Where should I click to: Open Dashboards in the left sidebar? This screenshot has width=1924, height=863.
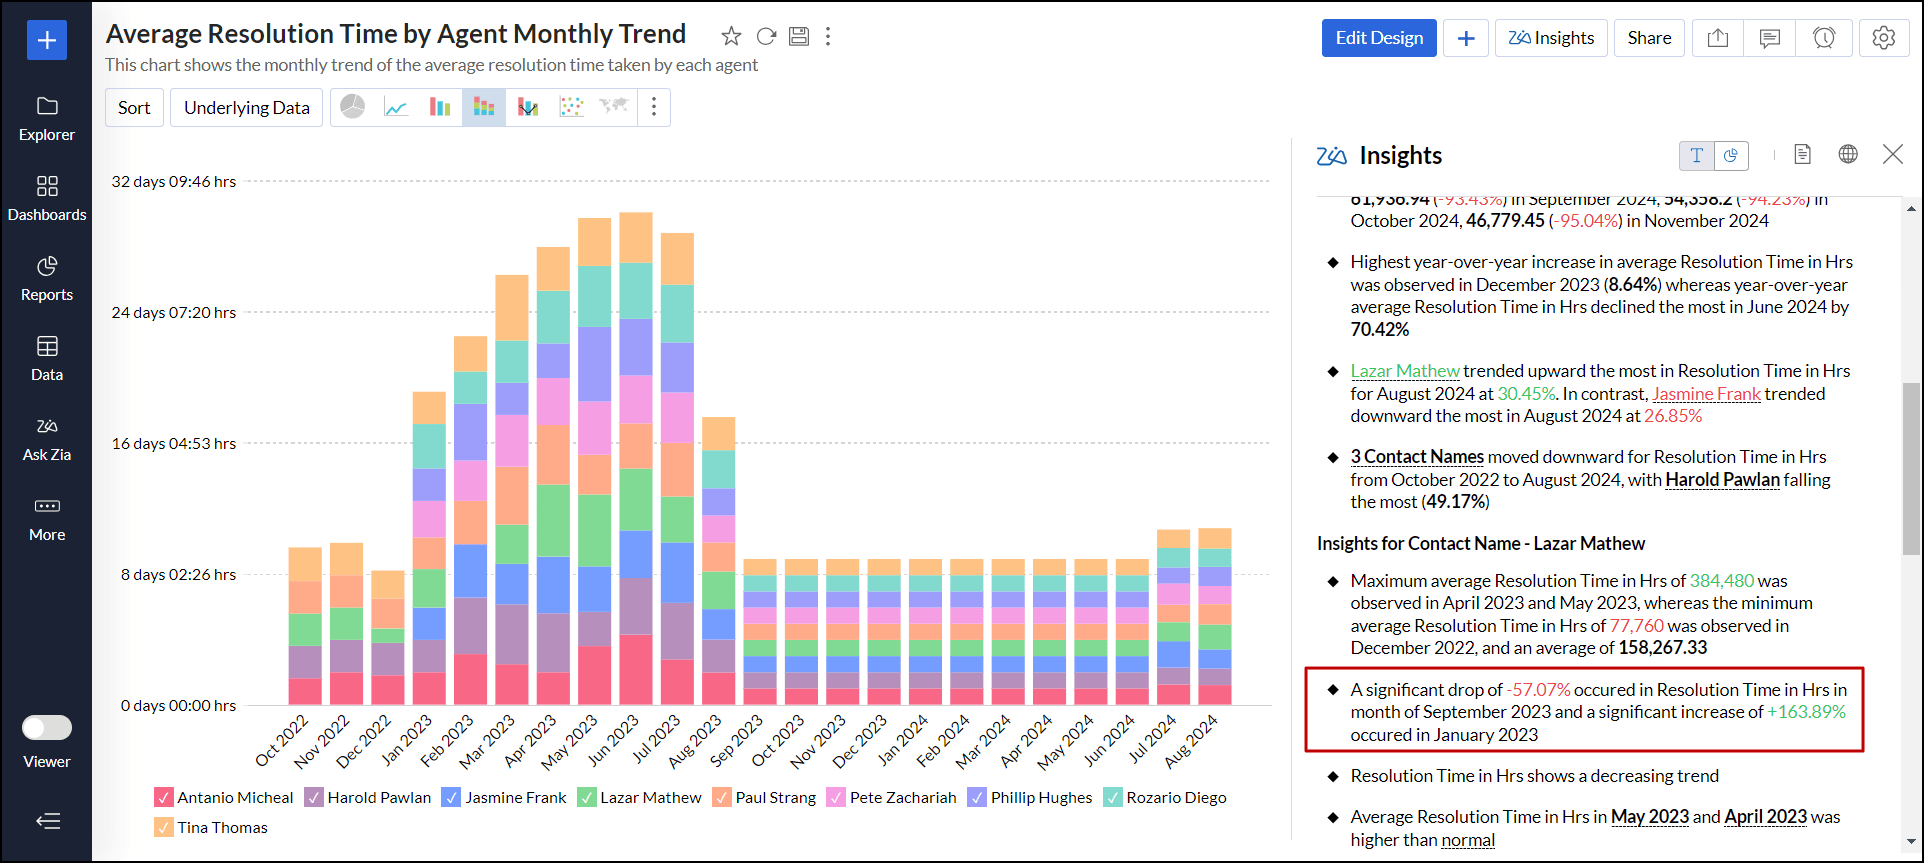click(47, 198)
